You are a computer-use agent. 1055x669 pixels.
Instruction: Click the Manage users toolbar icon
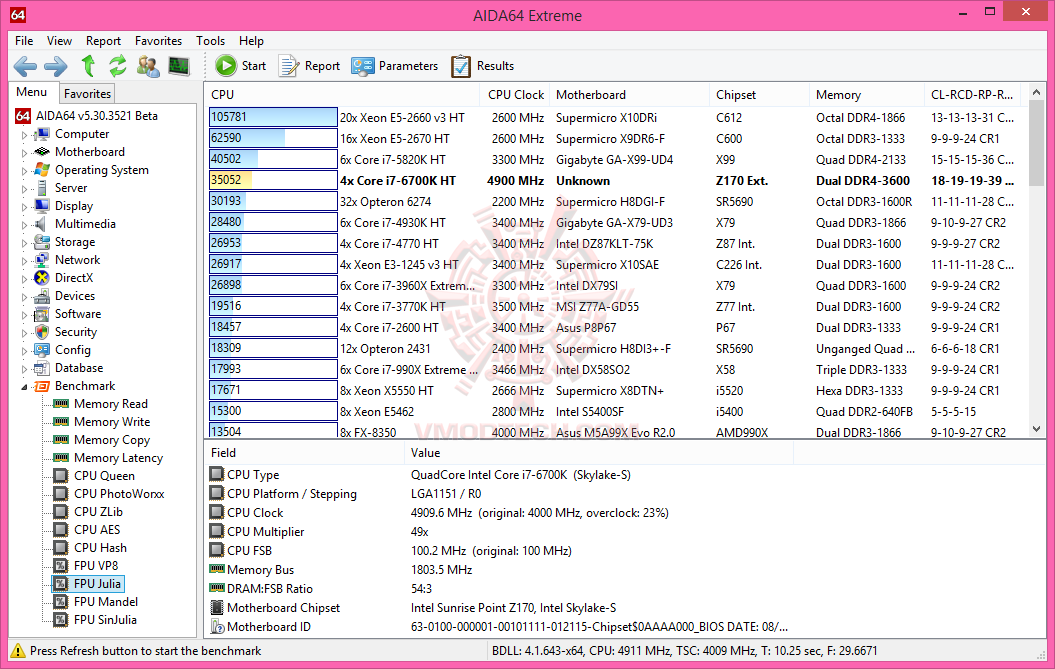pos(148,66)
